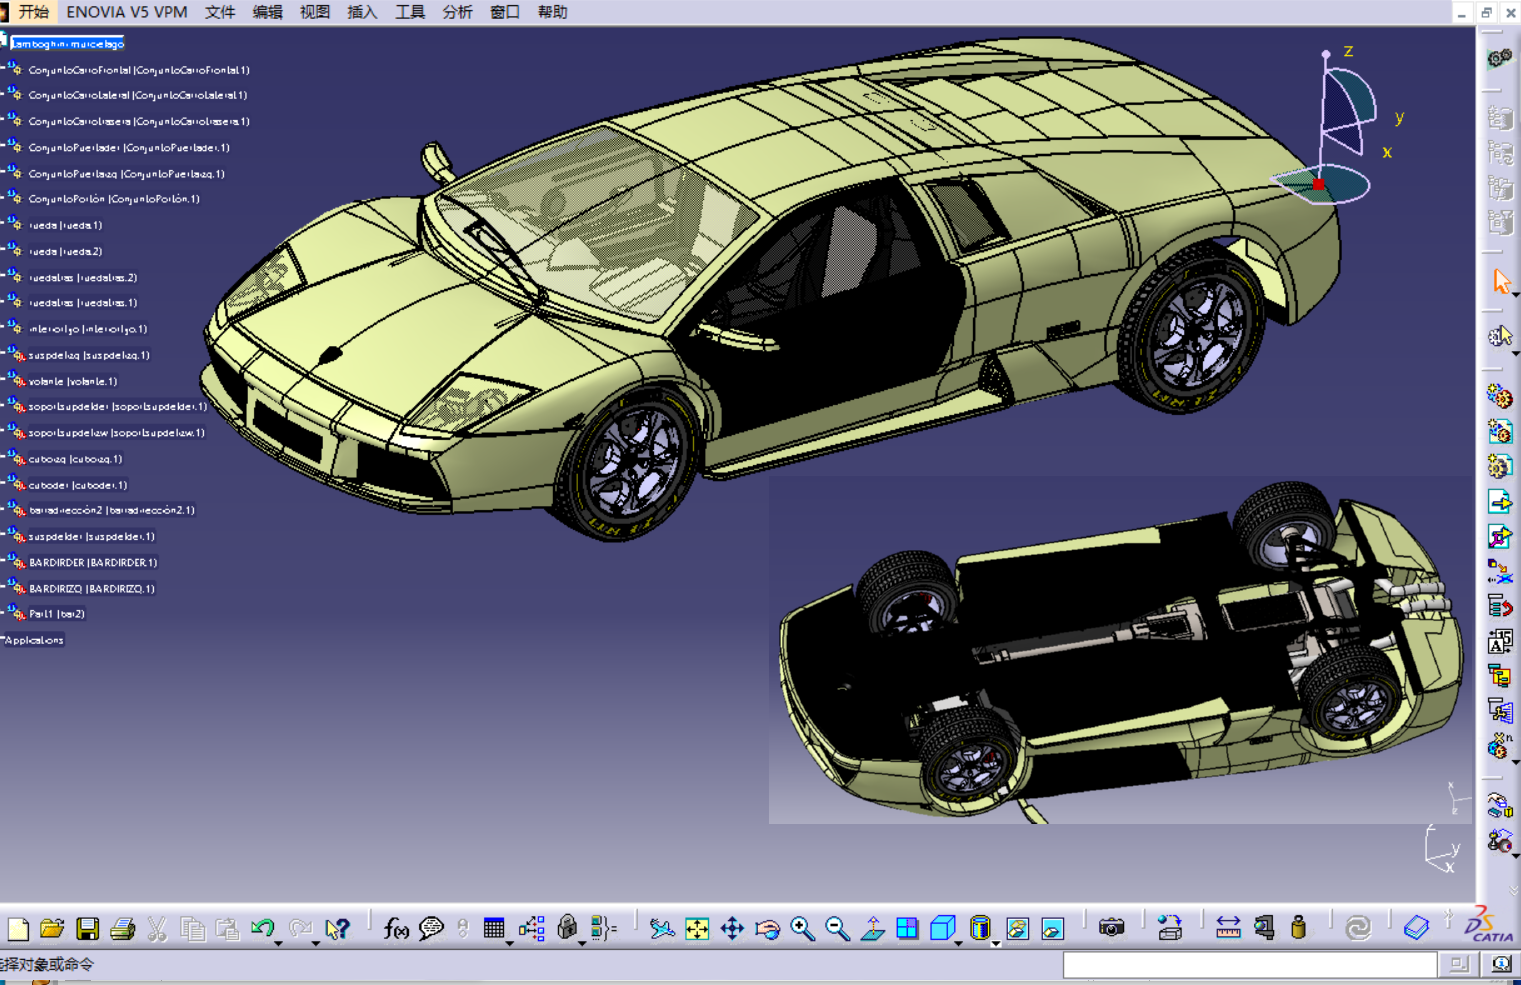This screenshot has width=1521, height=985.
Task: Open the ENOVIA V5 VPM menu
Action: [127, 12]
